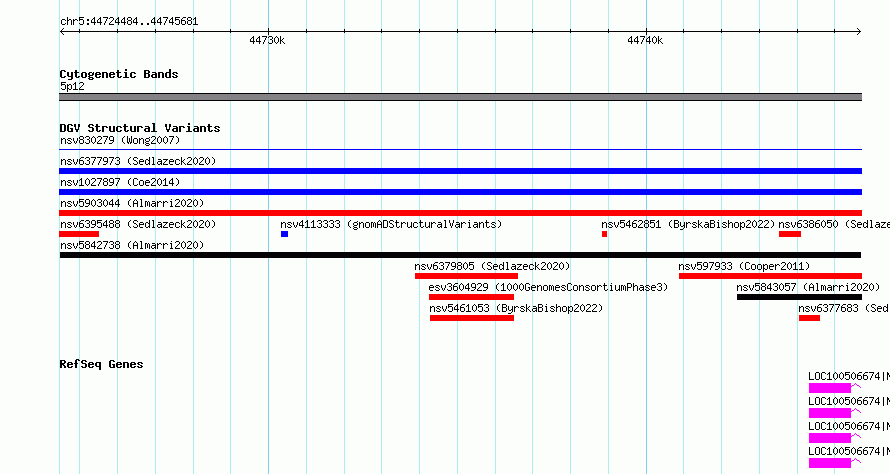Select the second LOC100506674 magenta gene bar
890x474 pixels.
tap(830, 413)
